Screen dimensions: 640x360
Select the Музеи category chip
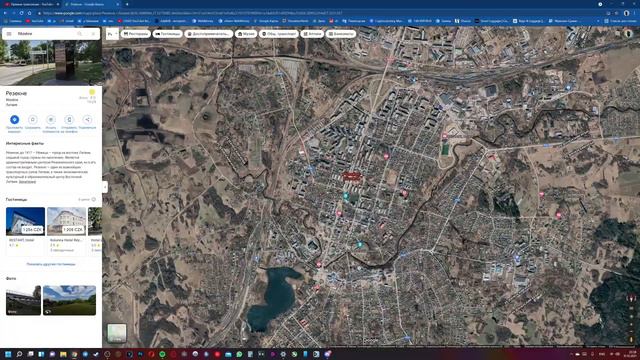tap(246, 34)
